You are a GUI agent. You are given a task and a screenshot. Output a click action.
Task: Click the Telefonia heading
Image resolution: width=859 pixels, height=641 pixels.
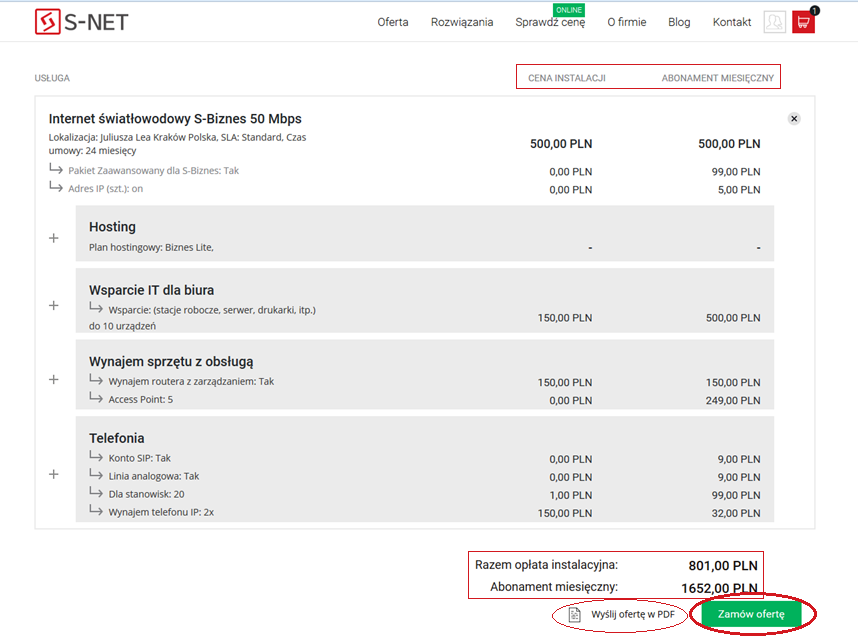117,438
